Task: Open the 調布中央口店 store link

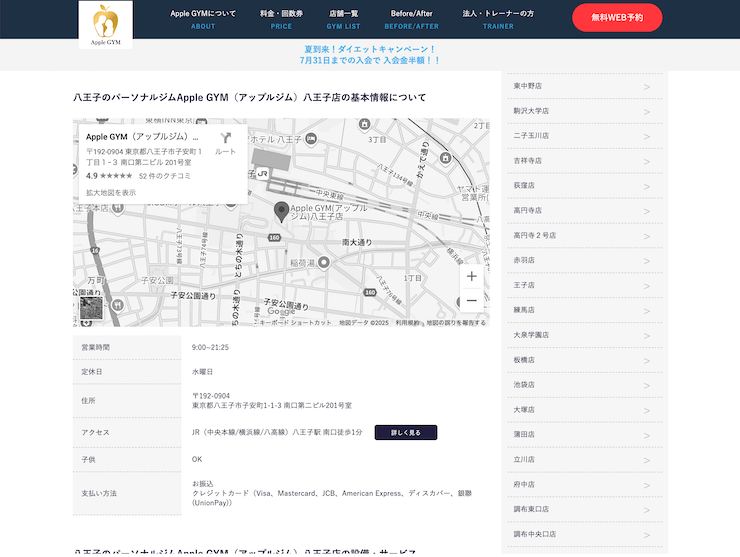Action: tap(585, 534)
